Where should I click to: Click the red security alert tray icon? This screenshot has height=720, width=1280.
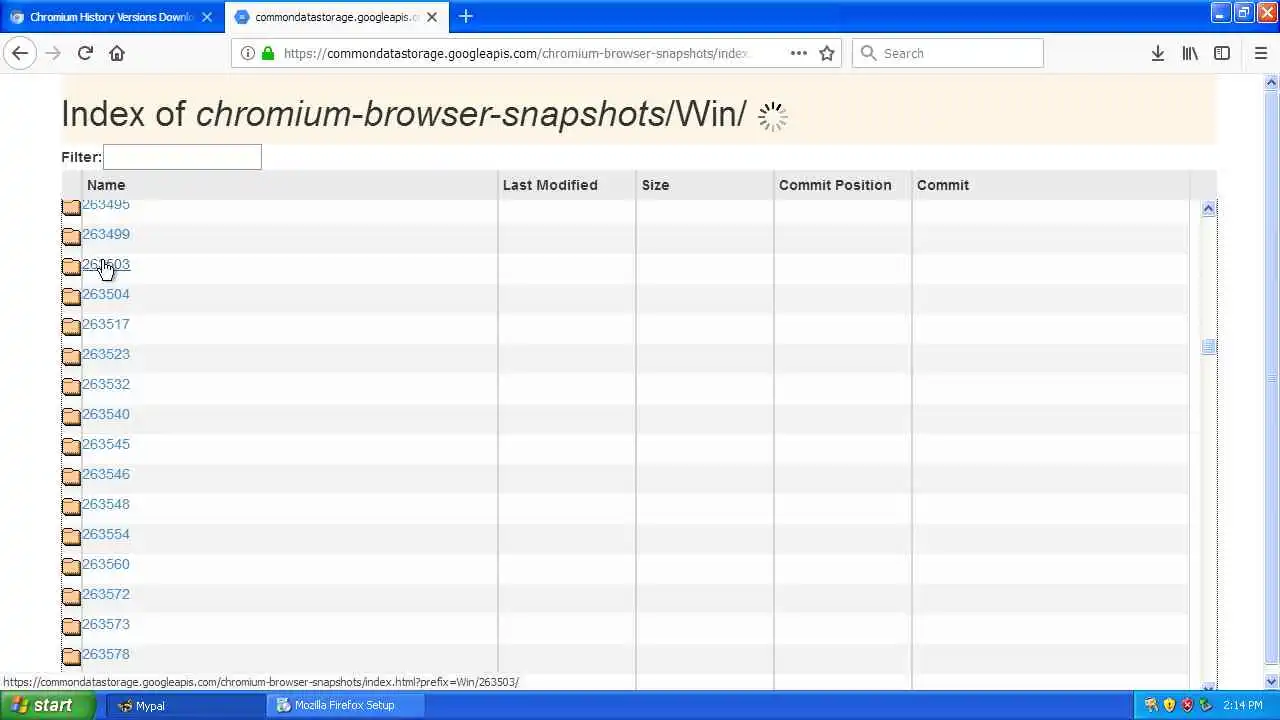coord(1187,705)
